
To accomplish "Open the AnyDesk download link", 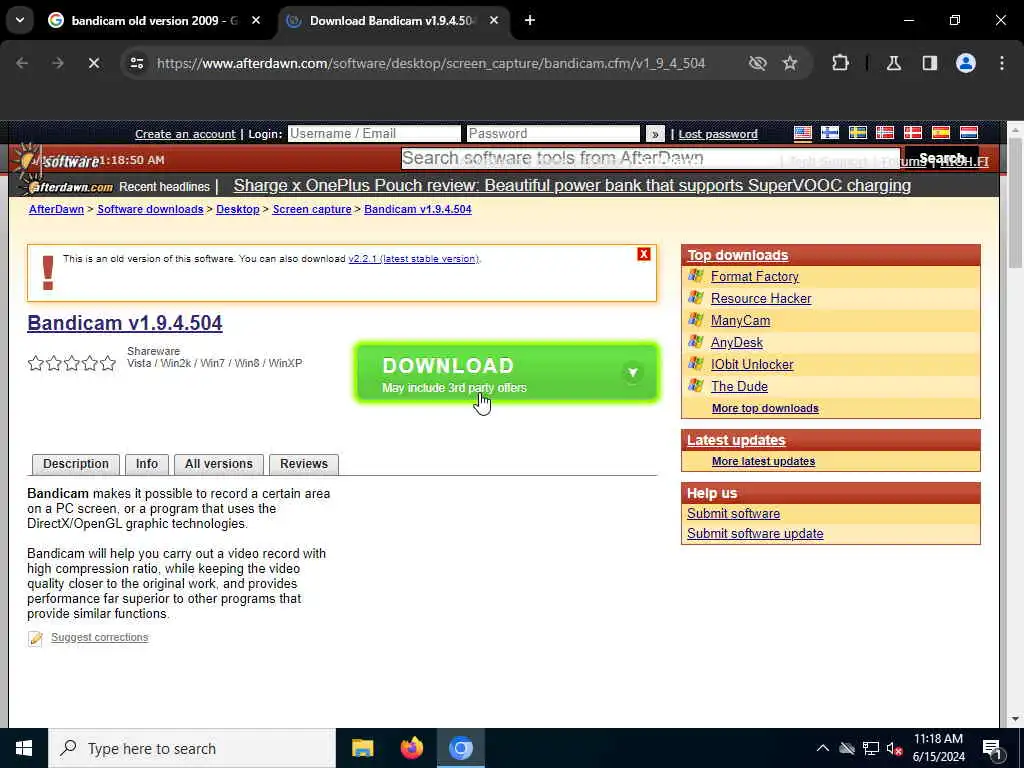I will tap(737, 342).
